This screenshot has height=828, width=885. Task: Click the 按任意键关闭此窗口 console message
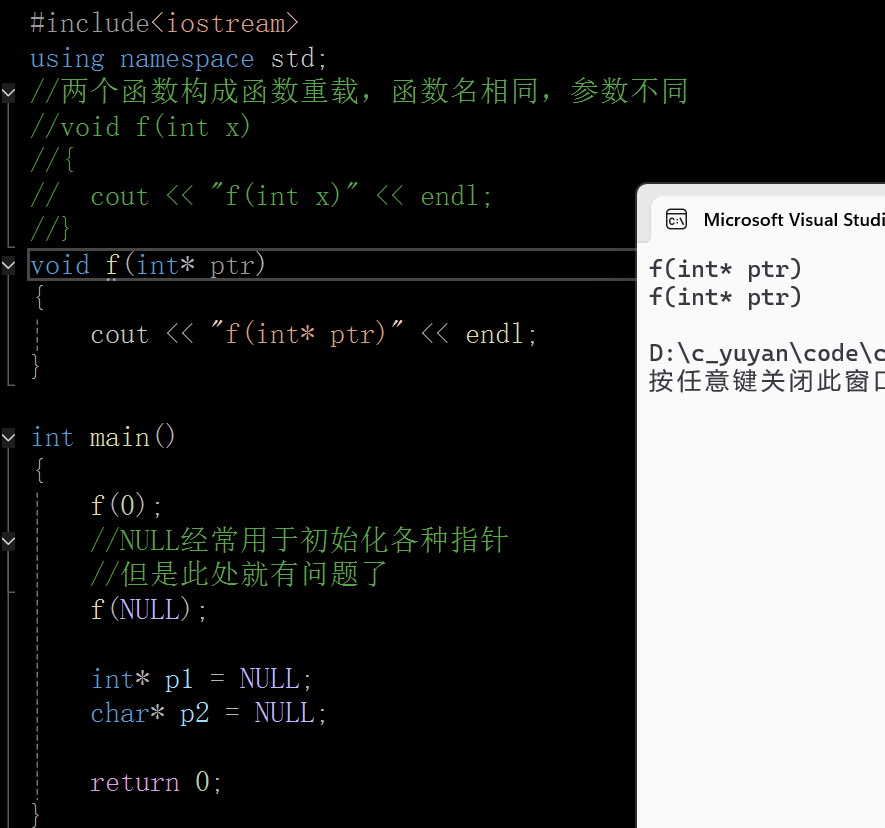pos(767,381)
